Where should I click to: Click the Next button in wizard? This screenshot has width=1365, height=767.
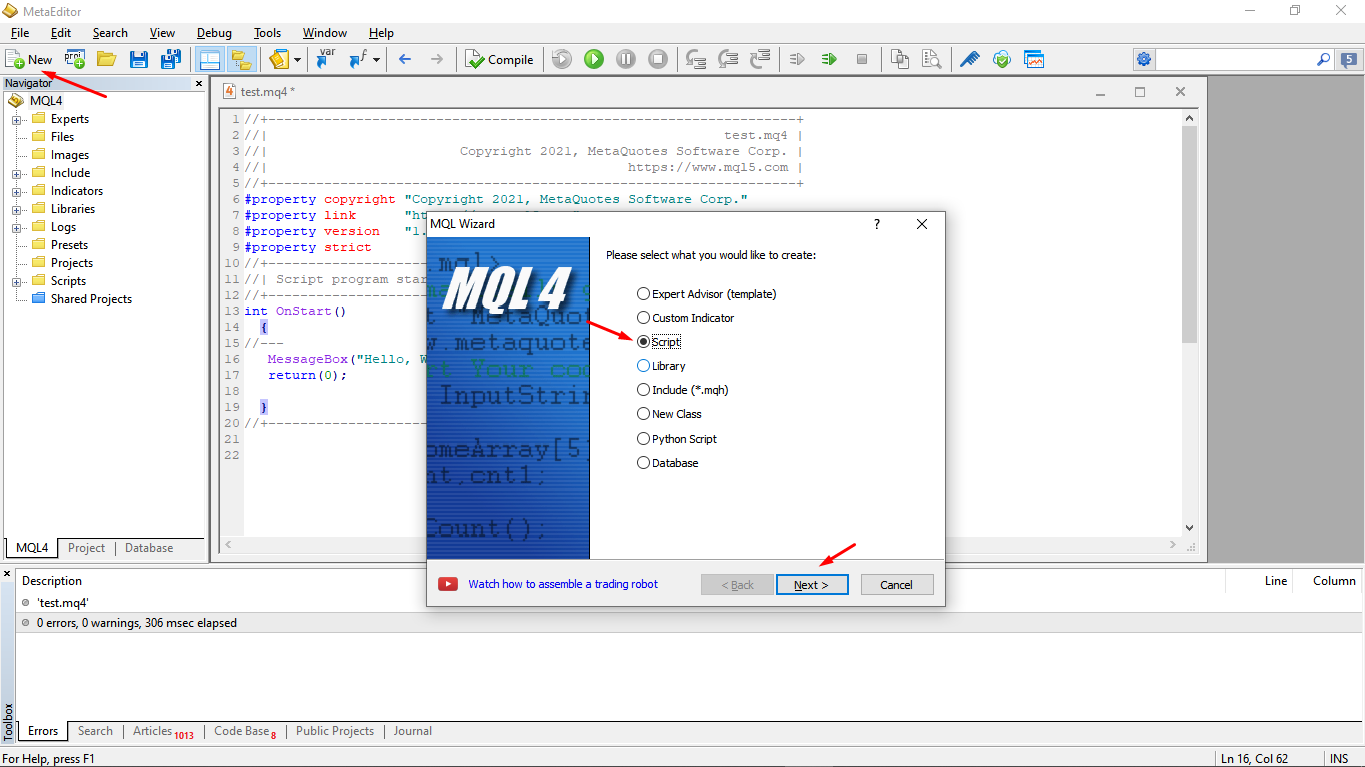click(811, 585)
